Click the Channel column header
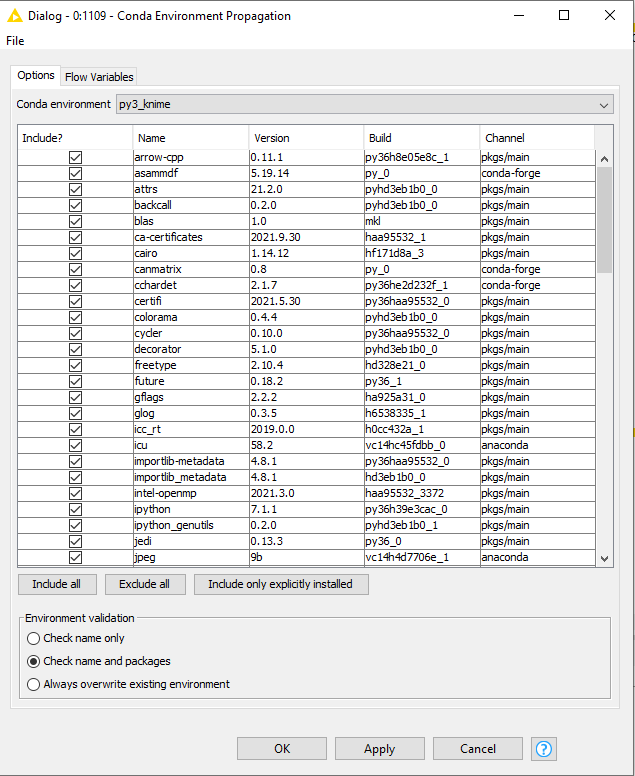 (537, 138)
